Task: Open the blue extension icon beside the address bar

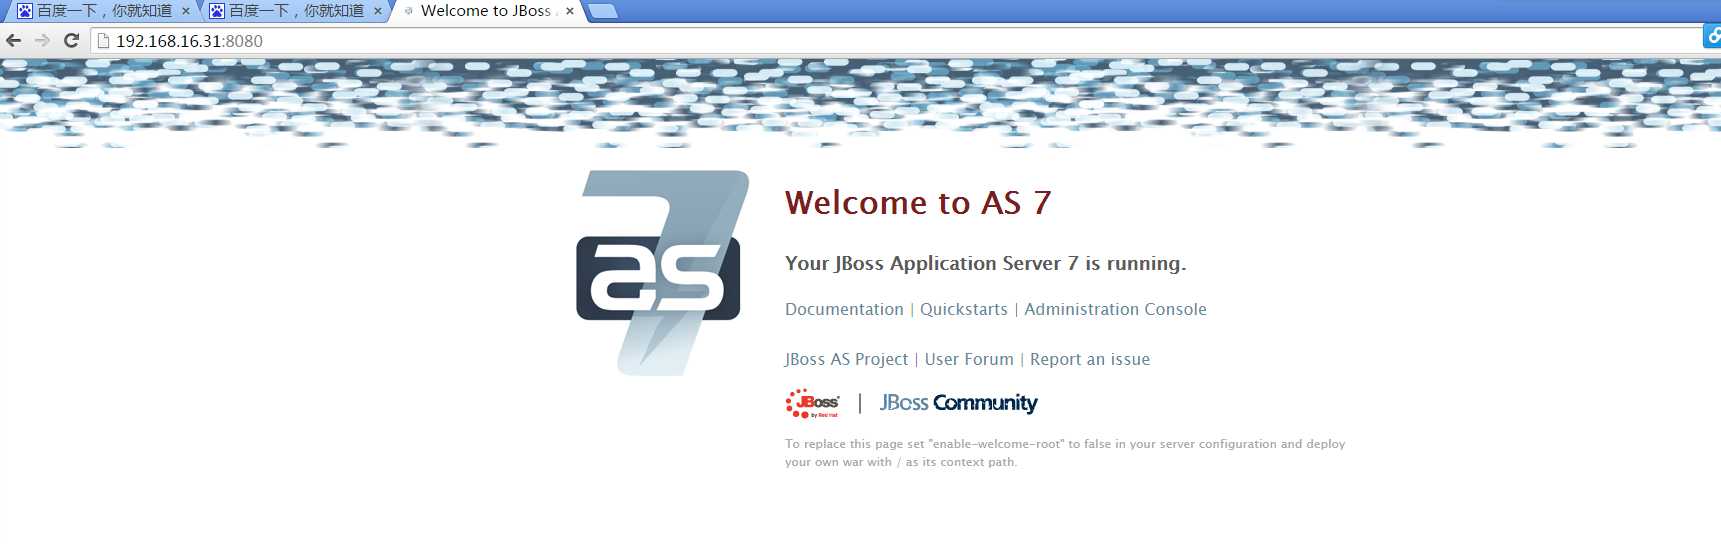Action: coord(1712,35)
